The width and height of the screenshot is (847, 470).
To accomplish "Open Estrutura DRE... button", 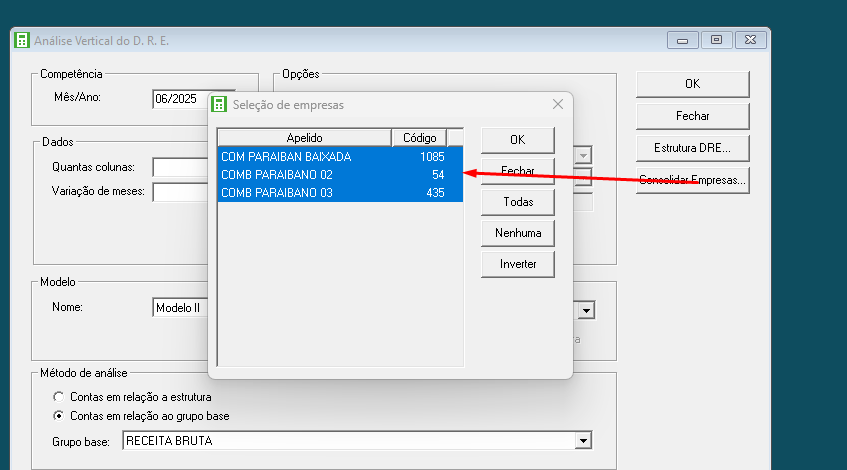I will tap(692, 148).
